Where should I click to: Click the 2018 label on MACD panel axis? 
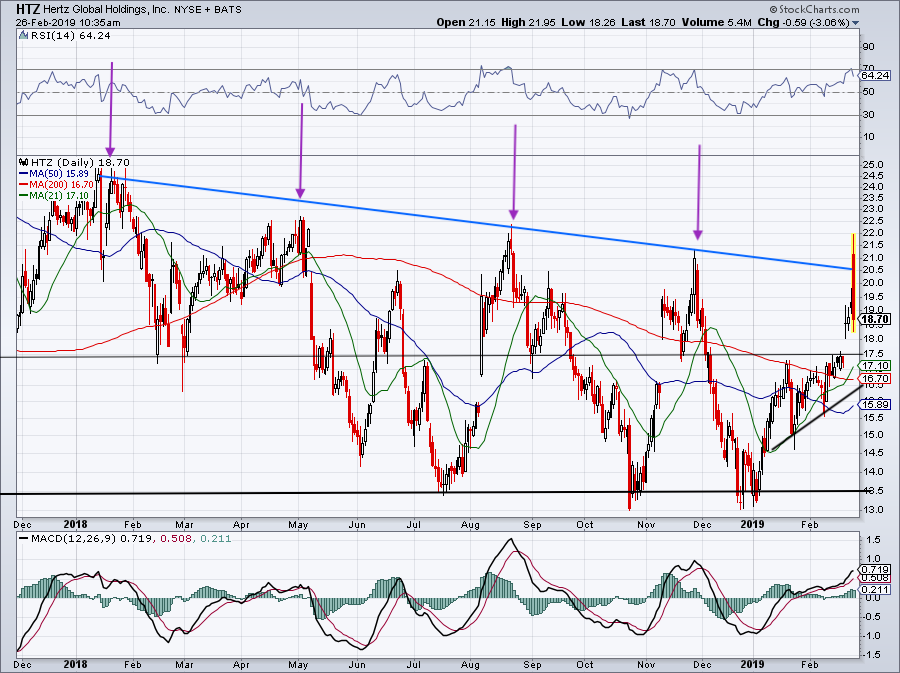(x=76, y=664)
